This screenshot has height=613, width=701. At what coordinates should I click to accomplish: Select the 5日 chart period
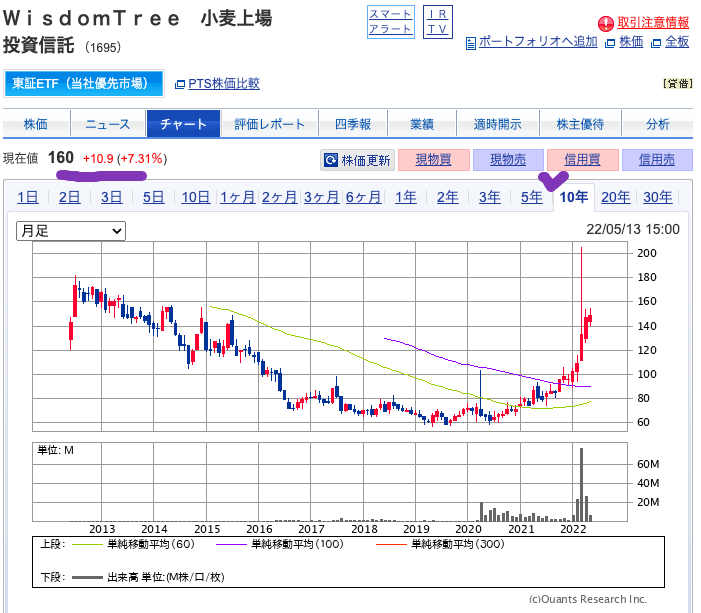coord(153,197)
